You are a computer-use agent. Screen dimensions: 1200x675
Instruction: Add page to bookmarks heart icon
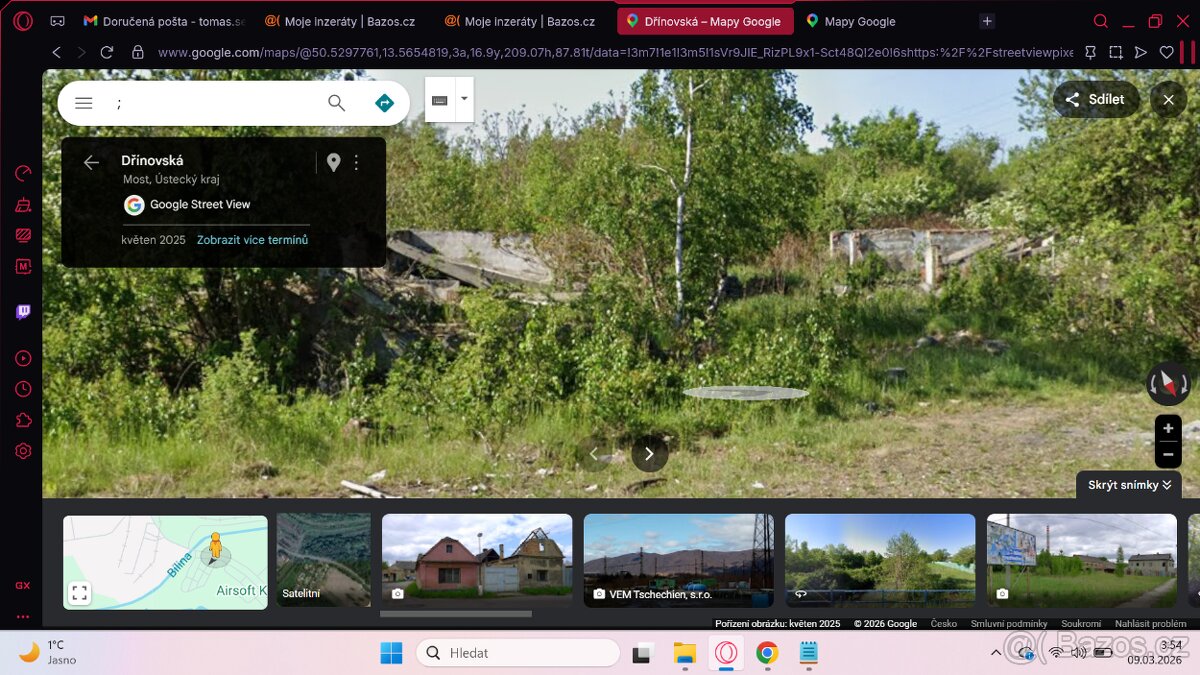(x=1166, y=52)
